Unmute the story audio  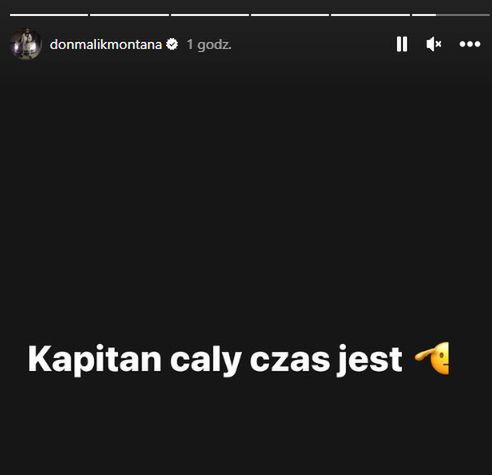pos(434,44)
